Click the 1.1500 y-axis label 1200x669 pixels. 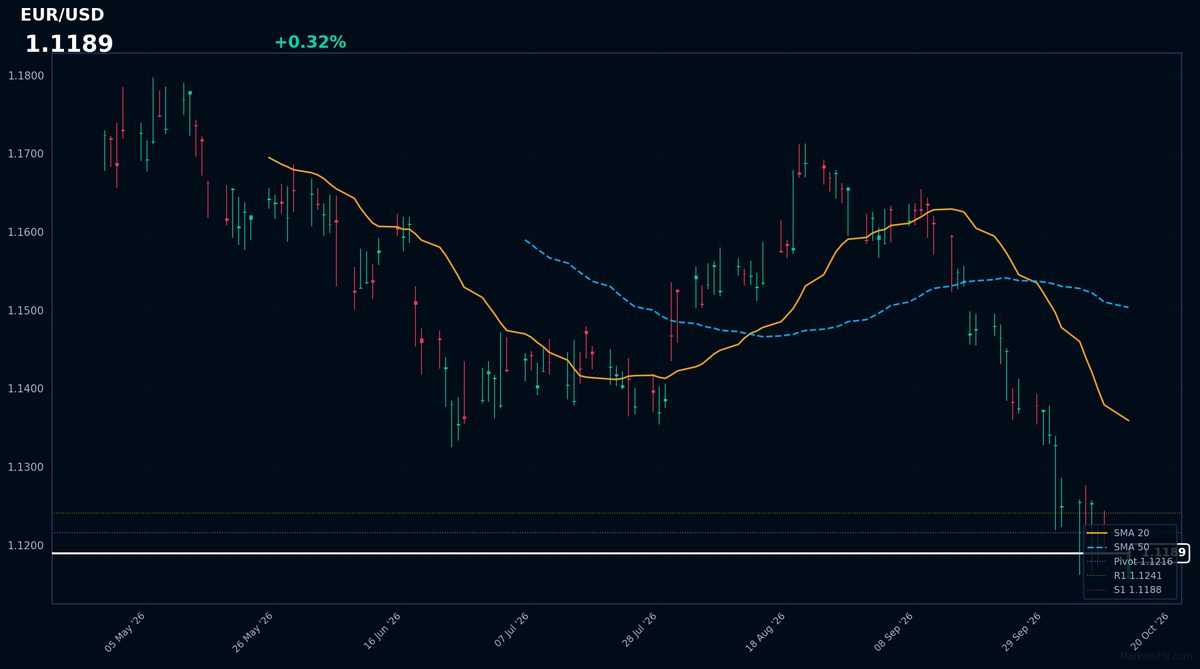[x=25, y=311]
